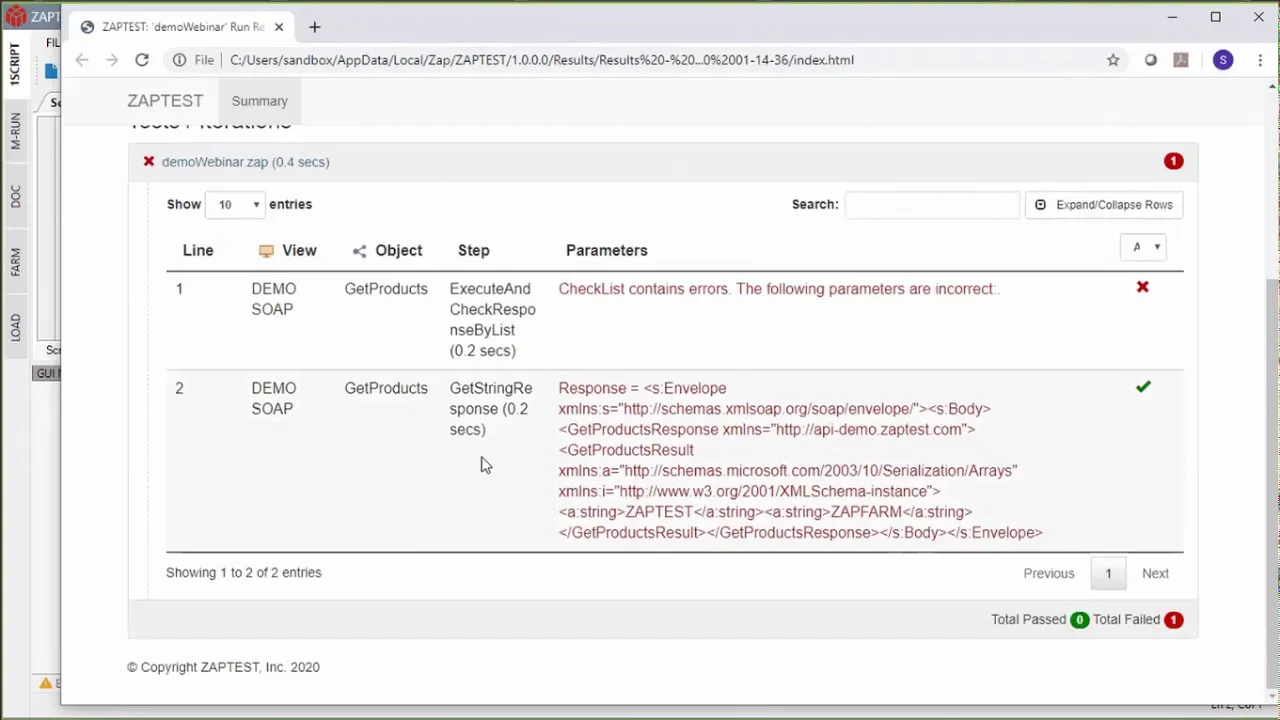Open the DOC side tab in ZAPTEST

coord(15,196)
